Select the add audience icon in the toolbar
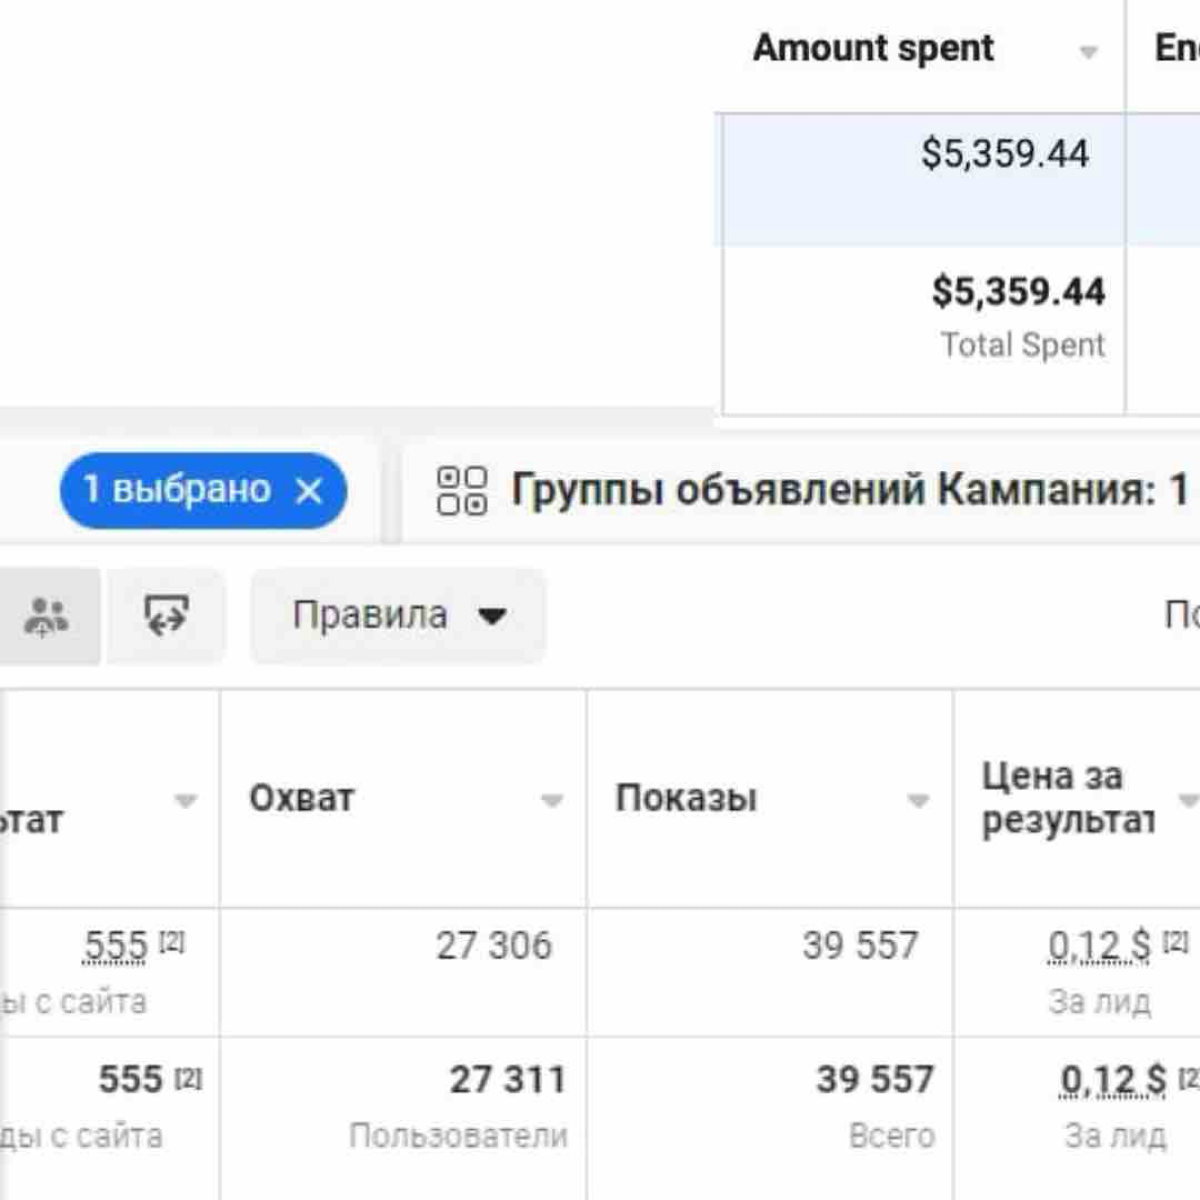1200x1200 pixels. [47, 615]
